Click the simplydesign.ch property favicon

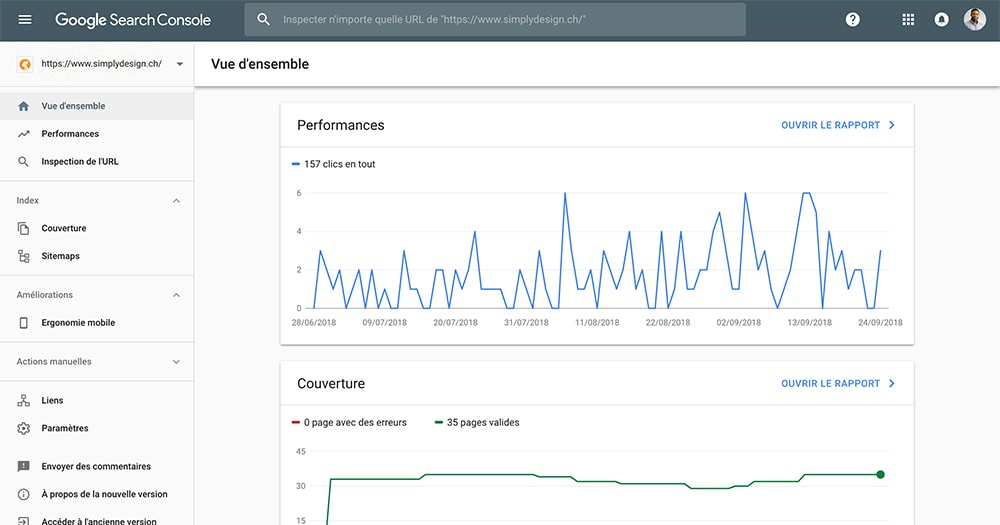25,64
